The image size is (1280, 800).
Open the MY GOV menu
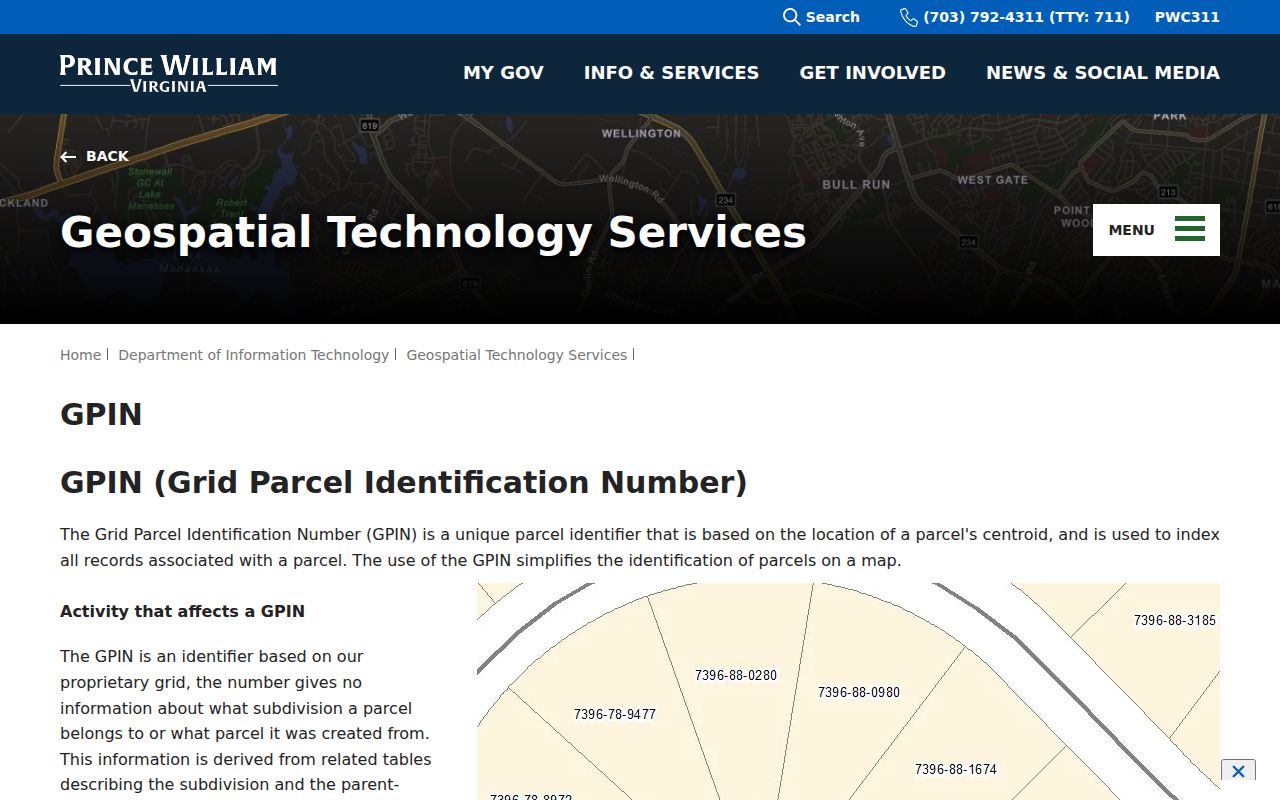(504, 73)
